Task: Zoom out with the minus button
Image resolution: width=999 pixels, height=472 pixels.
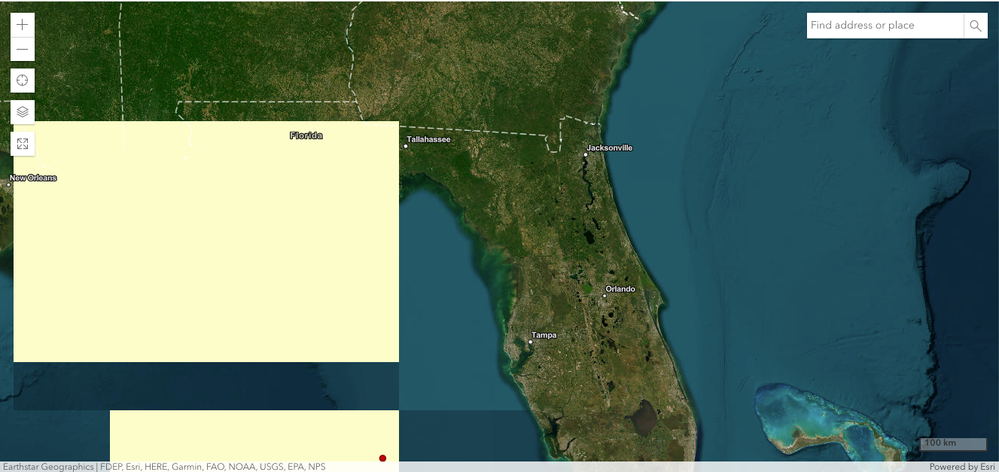Action: 22,49
